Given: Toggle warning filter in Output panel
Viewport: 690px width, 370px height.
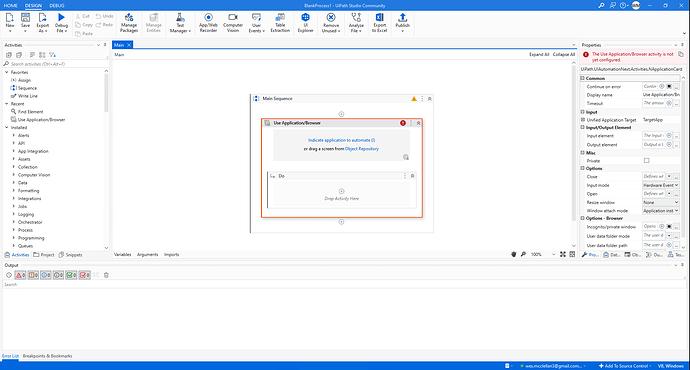Looking at the screenshot, I should click(x=33, y=275).
